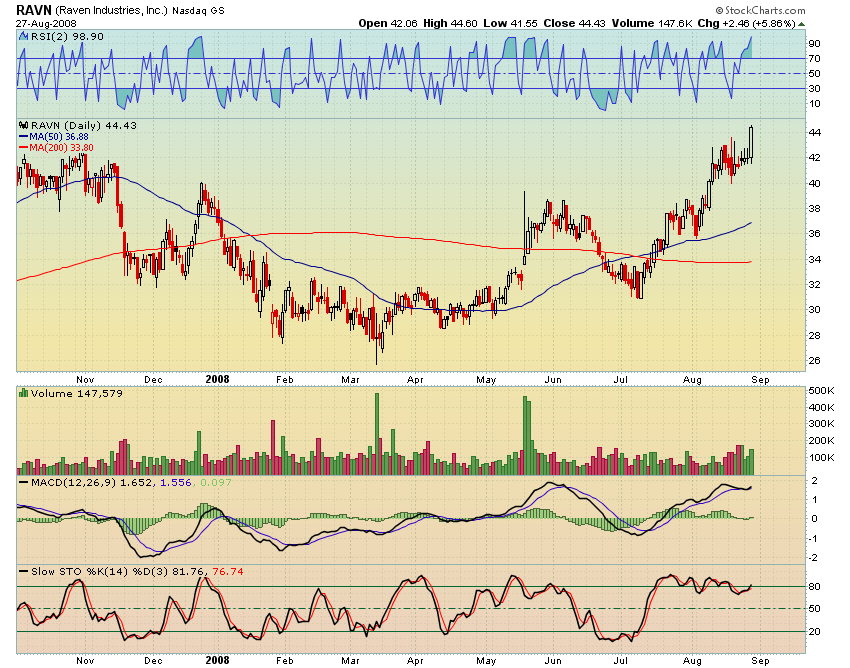
Task: Click the 'MA(200) 33.80' legend text
Action: coord(61,147)
